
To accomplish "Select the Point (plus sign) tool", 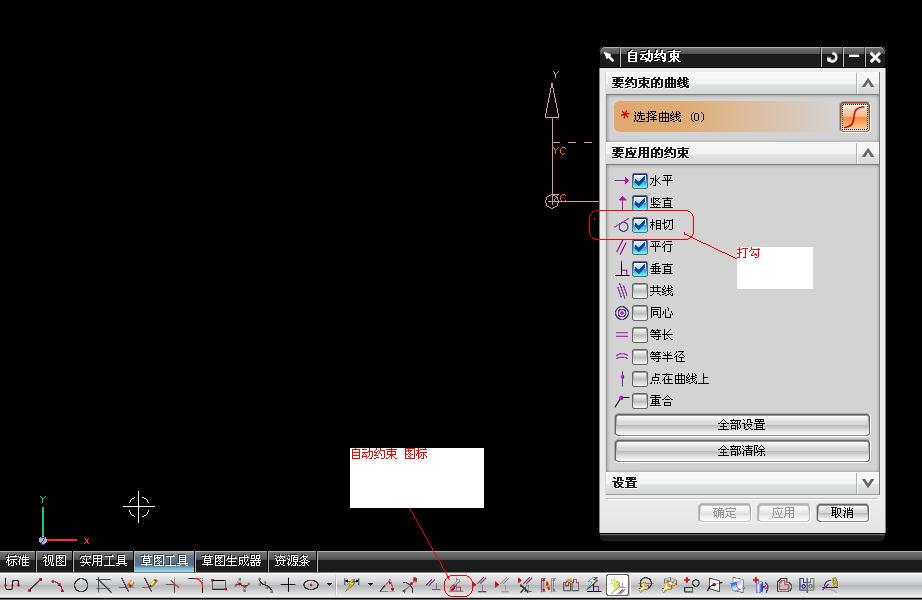I will click(x=288, y=585).
